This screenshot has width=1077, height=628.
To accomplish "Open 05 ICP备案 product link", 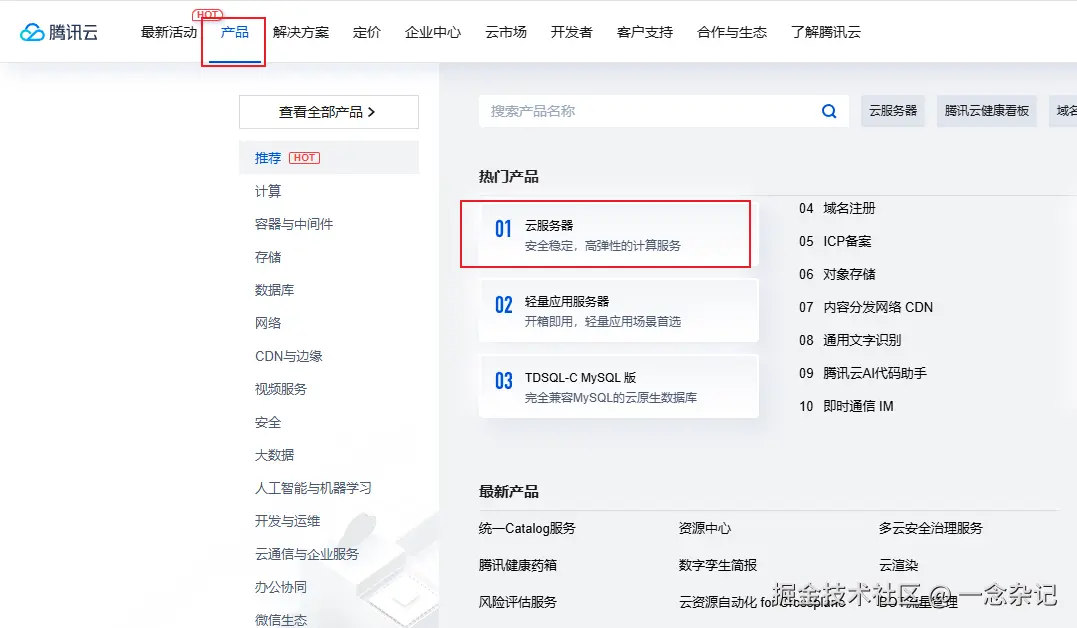I will click(x=835, y=241).
